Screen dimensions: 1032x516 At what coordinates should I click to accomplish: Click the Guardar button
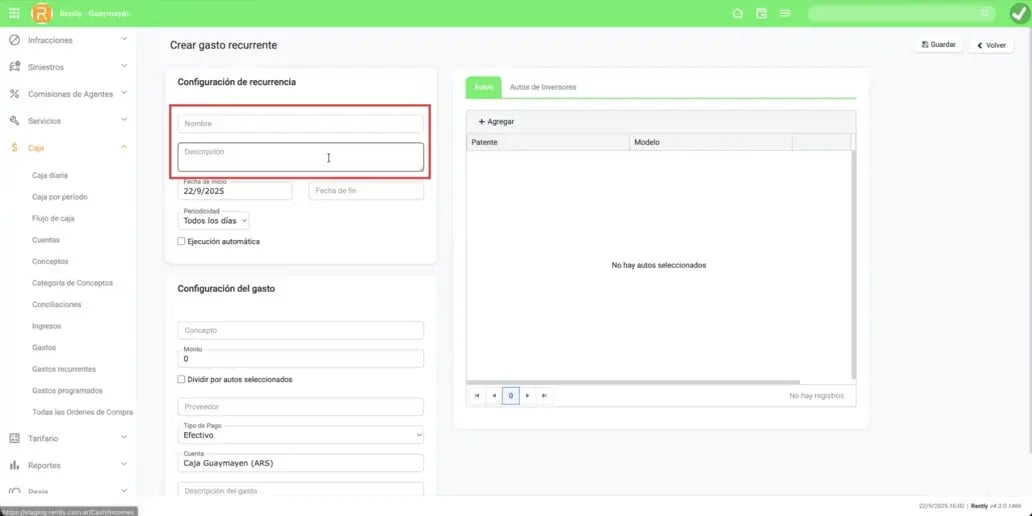[x=937, y=45]
